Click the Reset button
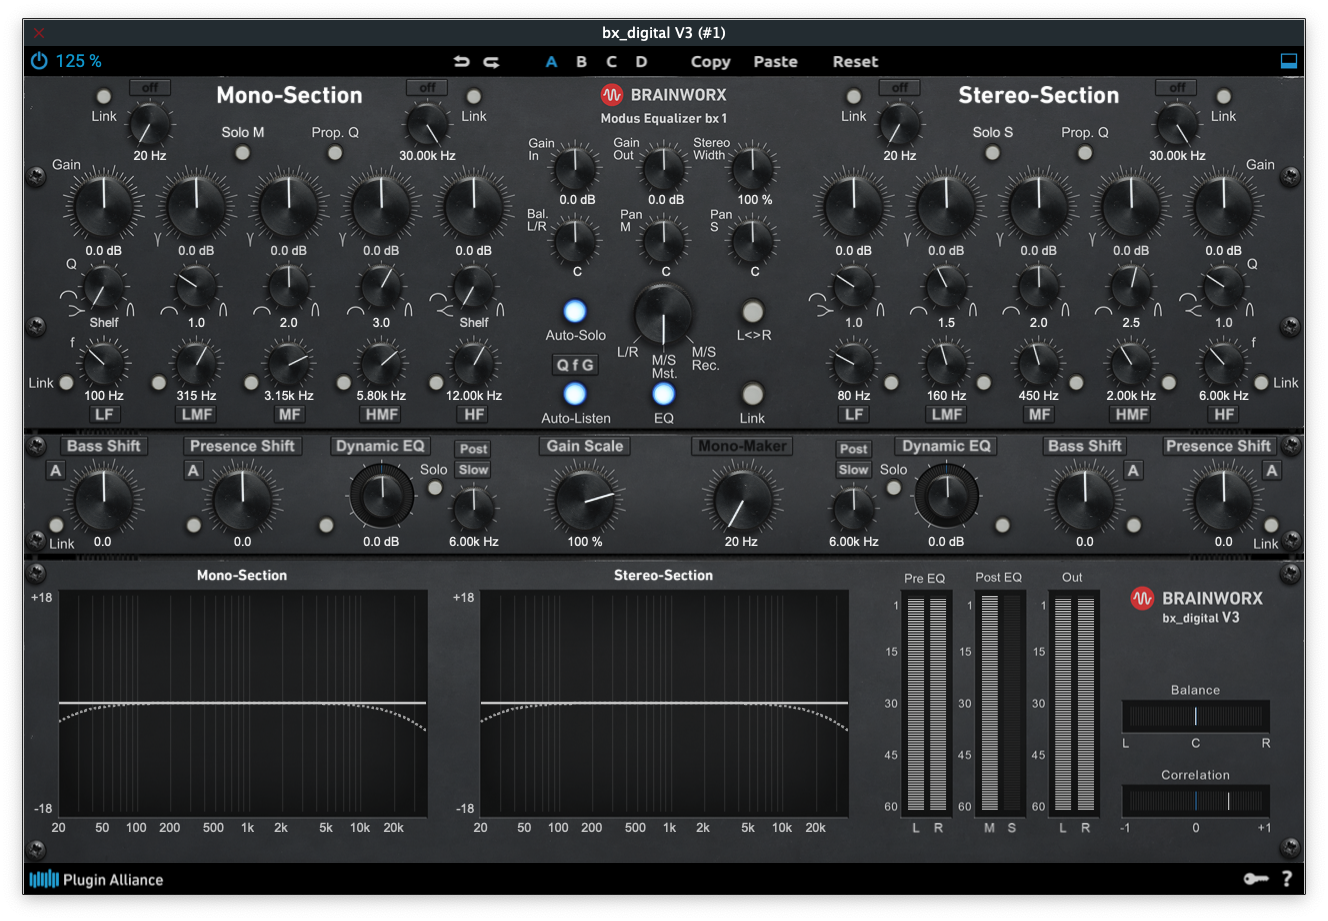The width and height of the screenshot is (1328, 921). pos(855,61)
